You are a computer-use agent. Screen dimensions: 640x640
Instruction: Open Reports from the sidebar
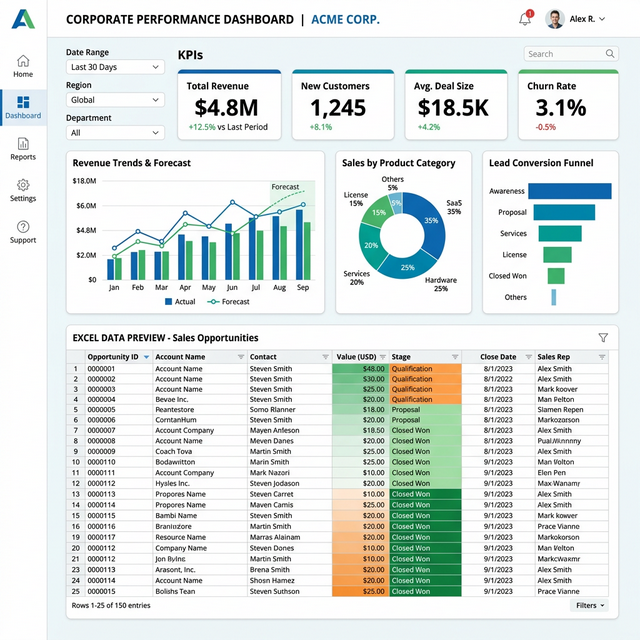[23, 149]
